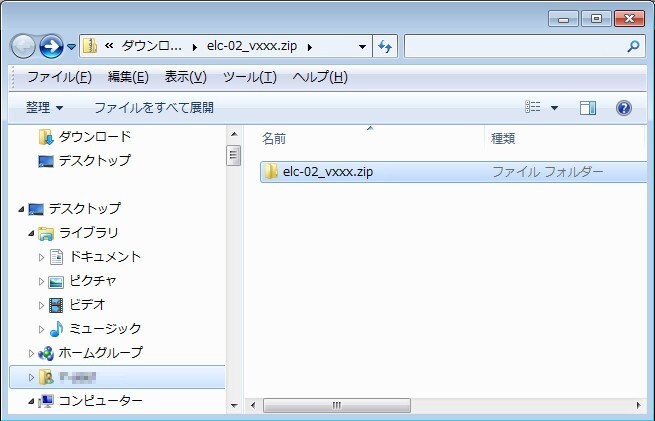Open the ファイル(F) menu
The height and width of the screenshot is (421, 655).
tap(59, 77)
